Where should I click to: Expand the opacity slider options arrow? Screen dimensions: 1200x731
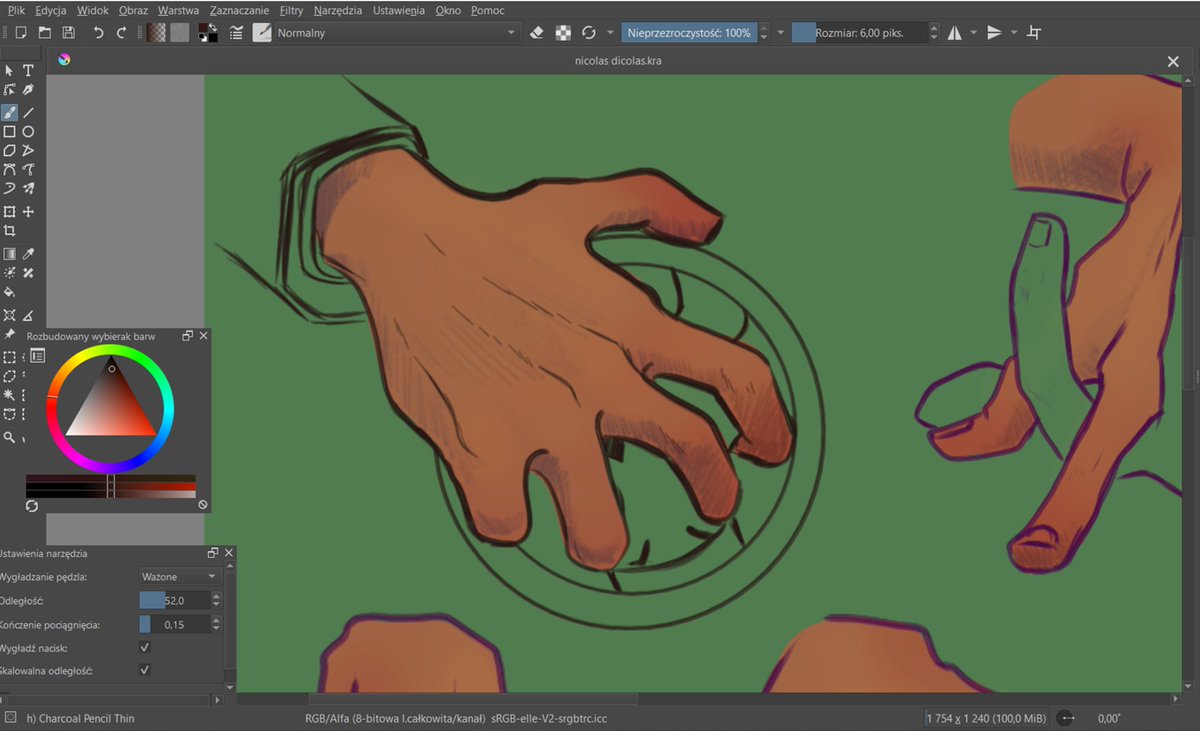(x=781, y=33)
